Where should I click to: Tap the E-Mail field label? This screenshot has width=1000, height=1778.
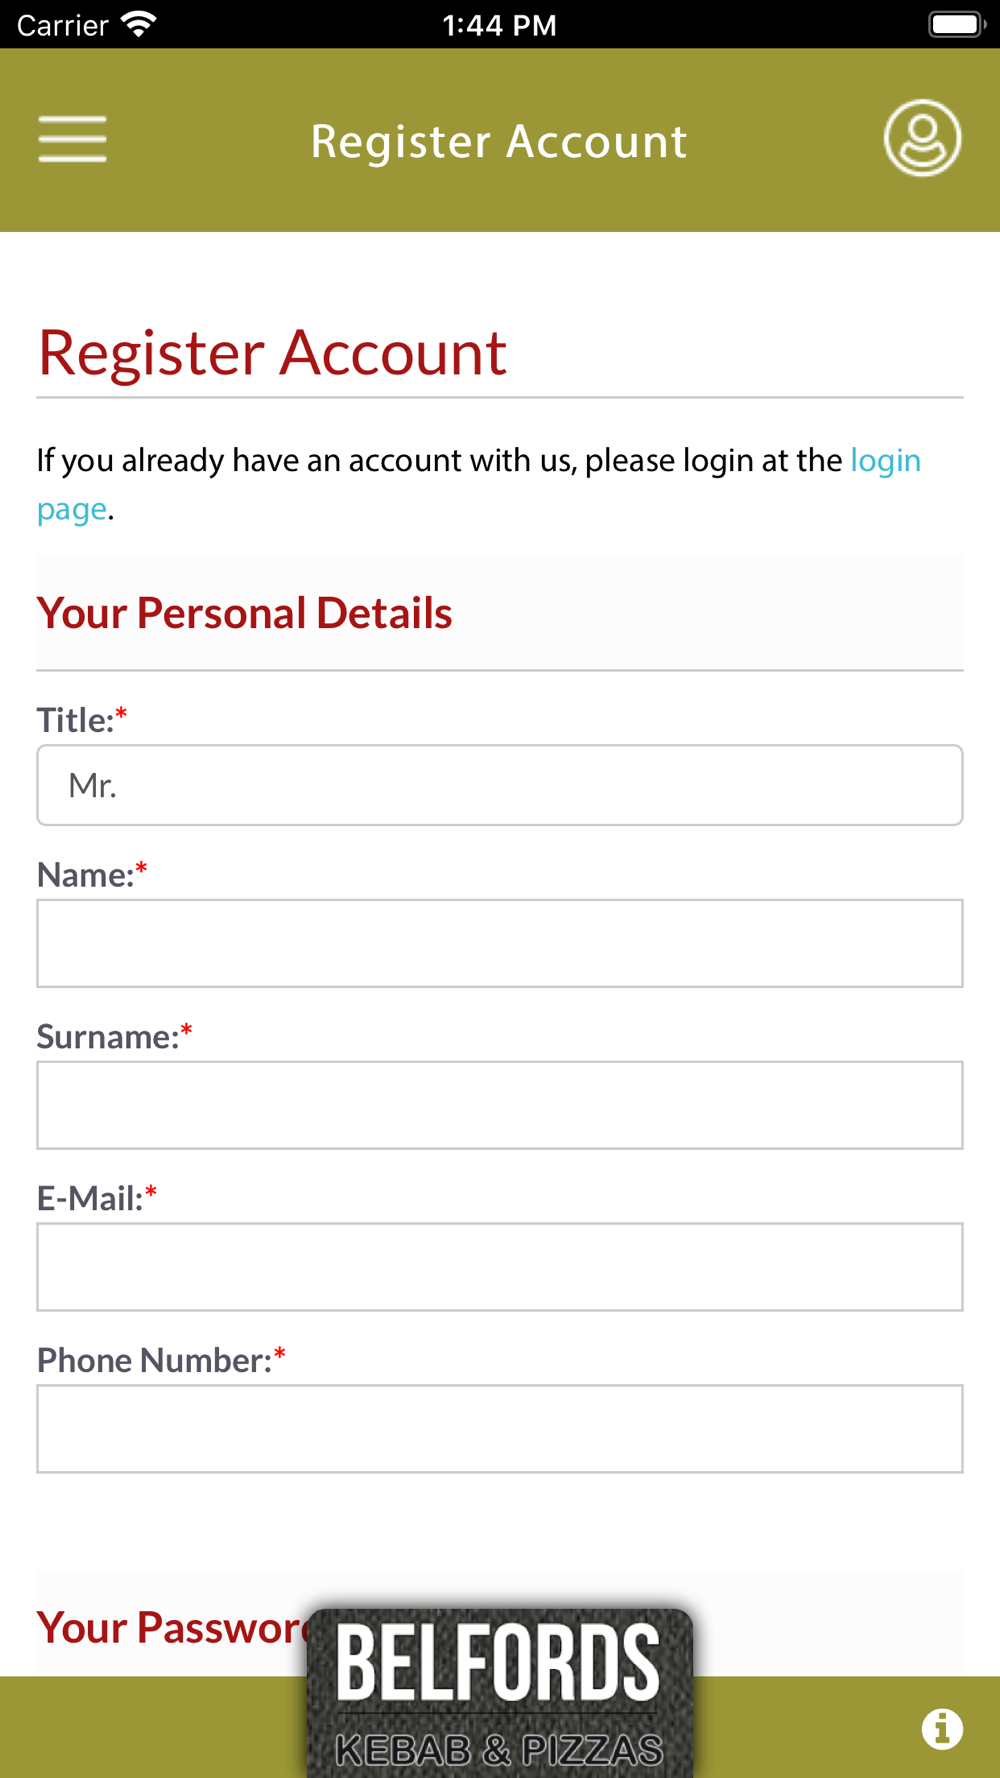point(97,1197)
